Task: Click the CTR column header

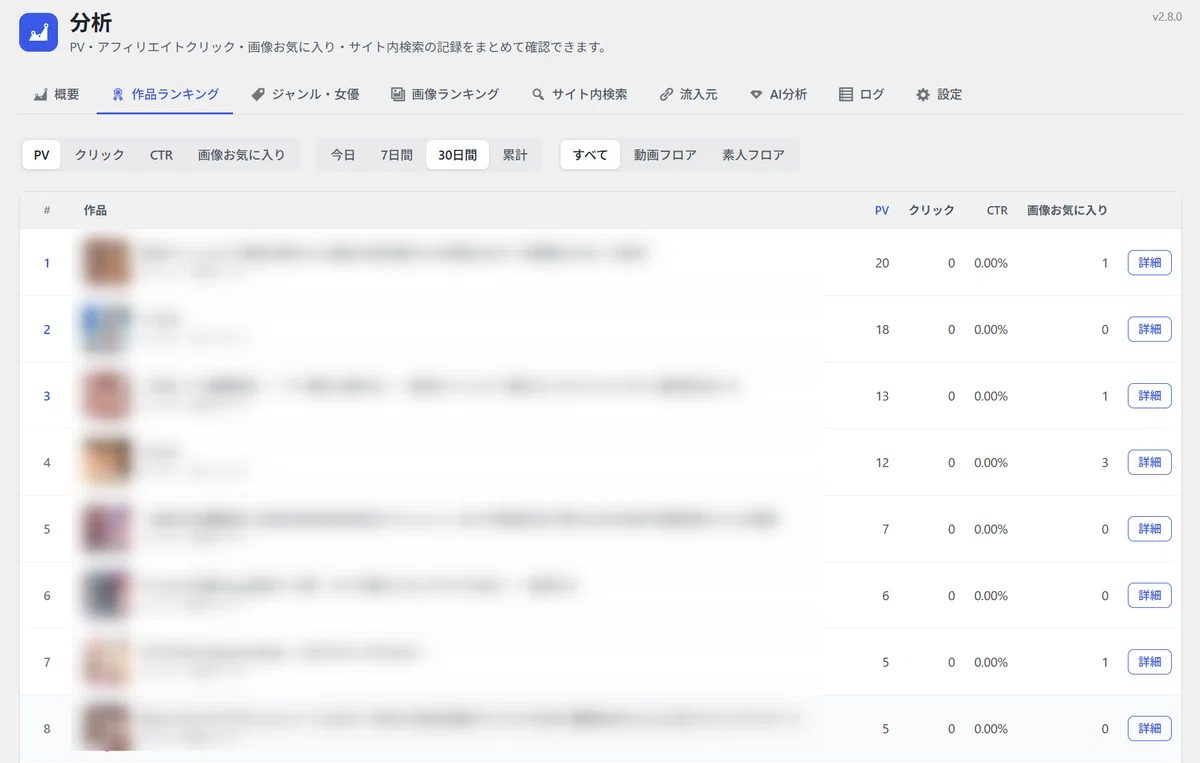Action: [x=997, y=210]
